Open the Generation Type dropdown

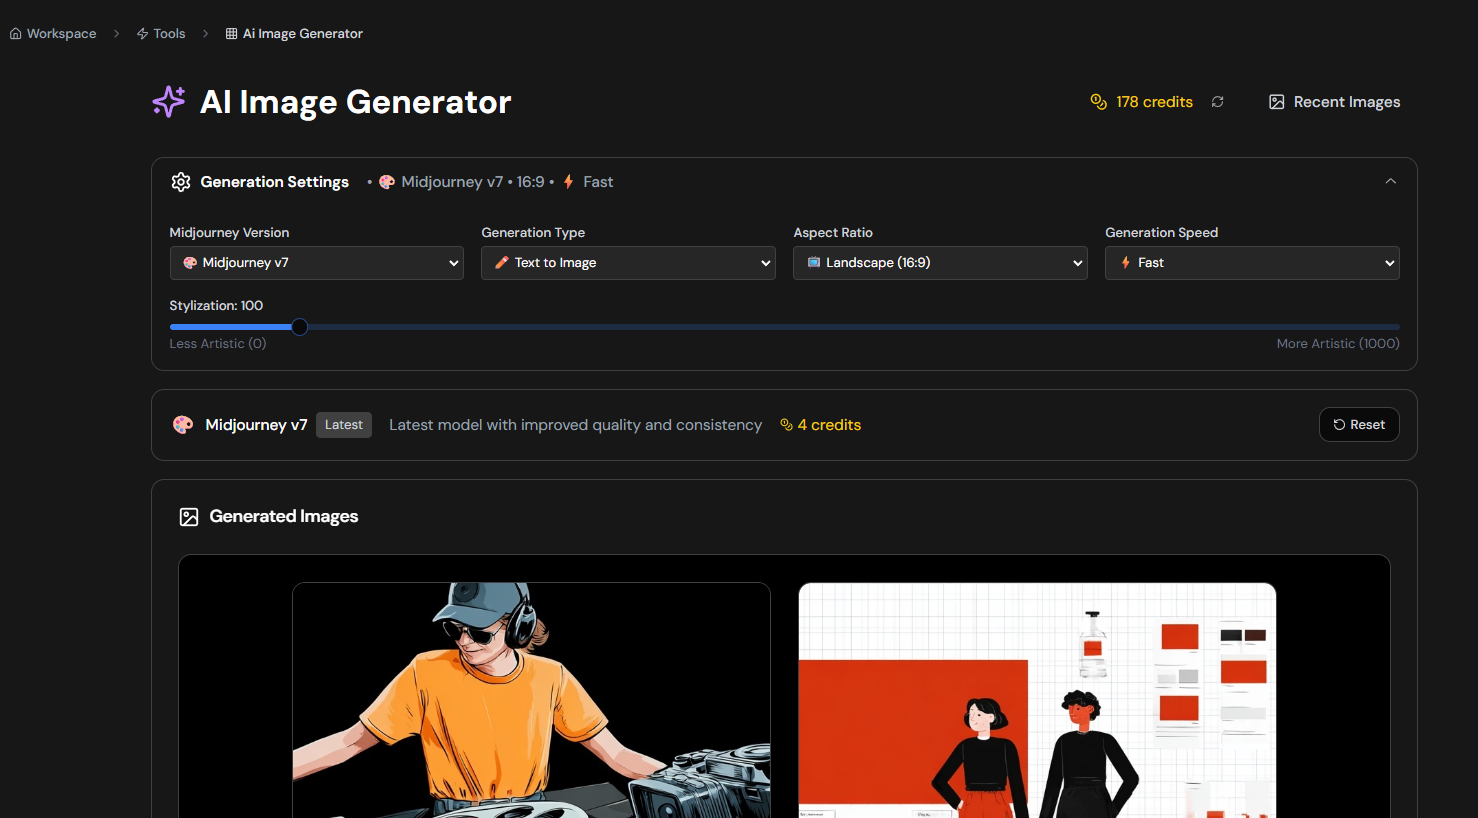pos(628,263)
